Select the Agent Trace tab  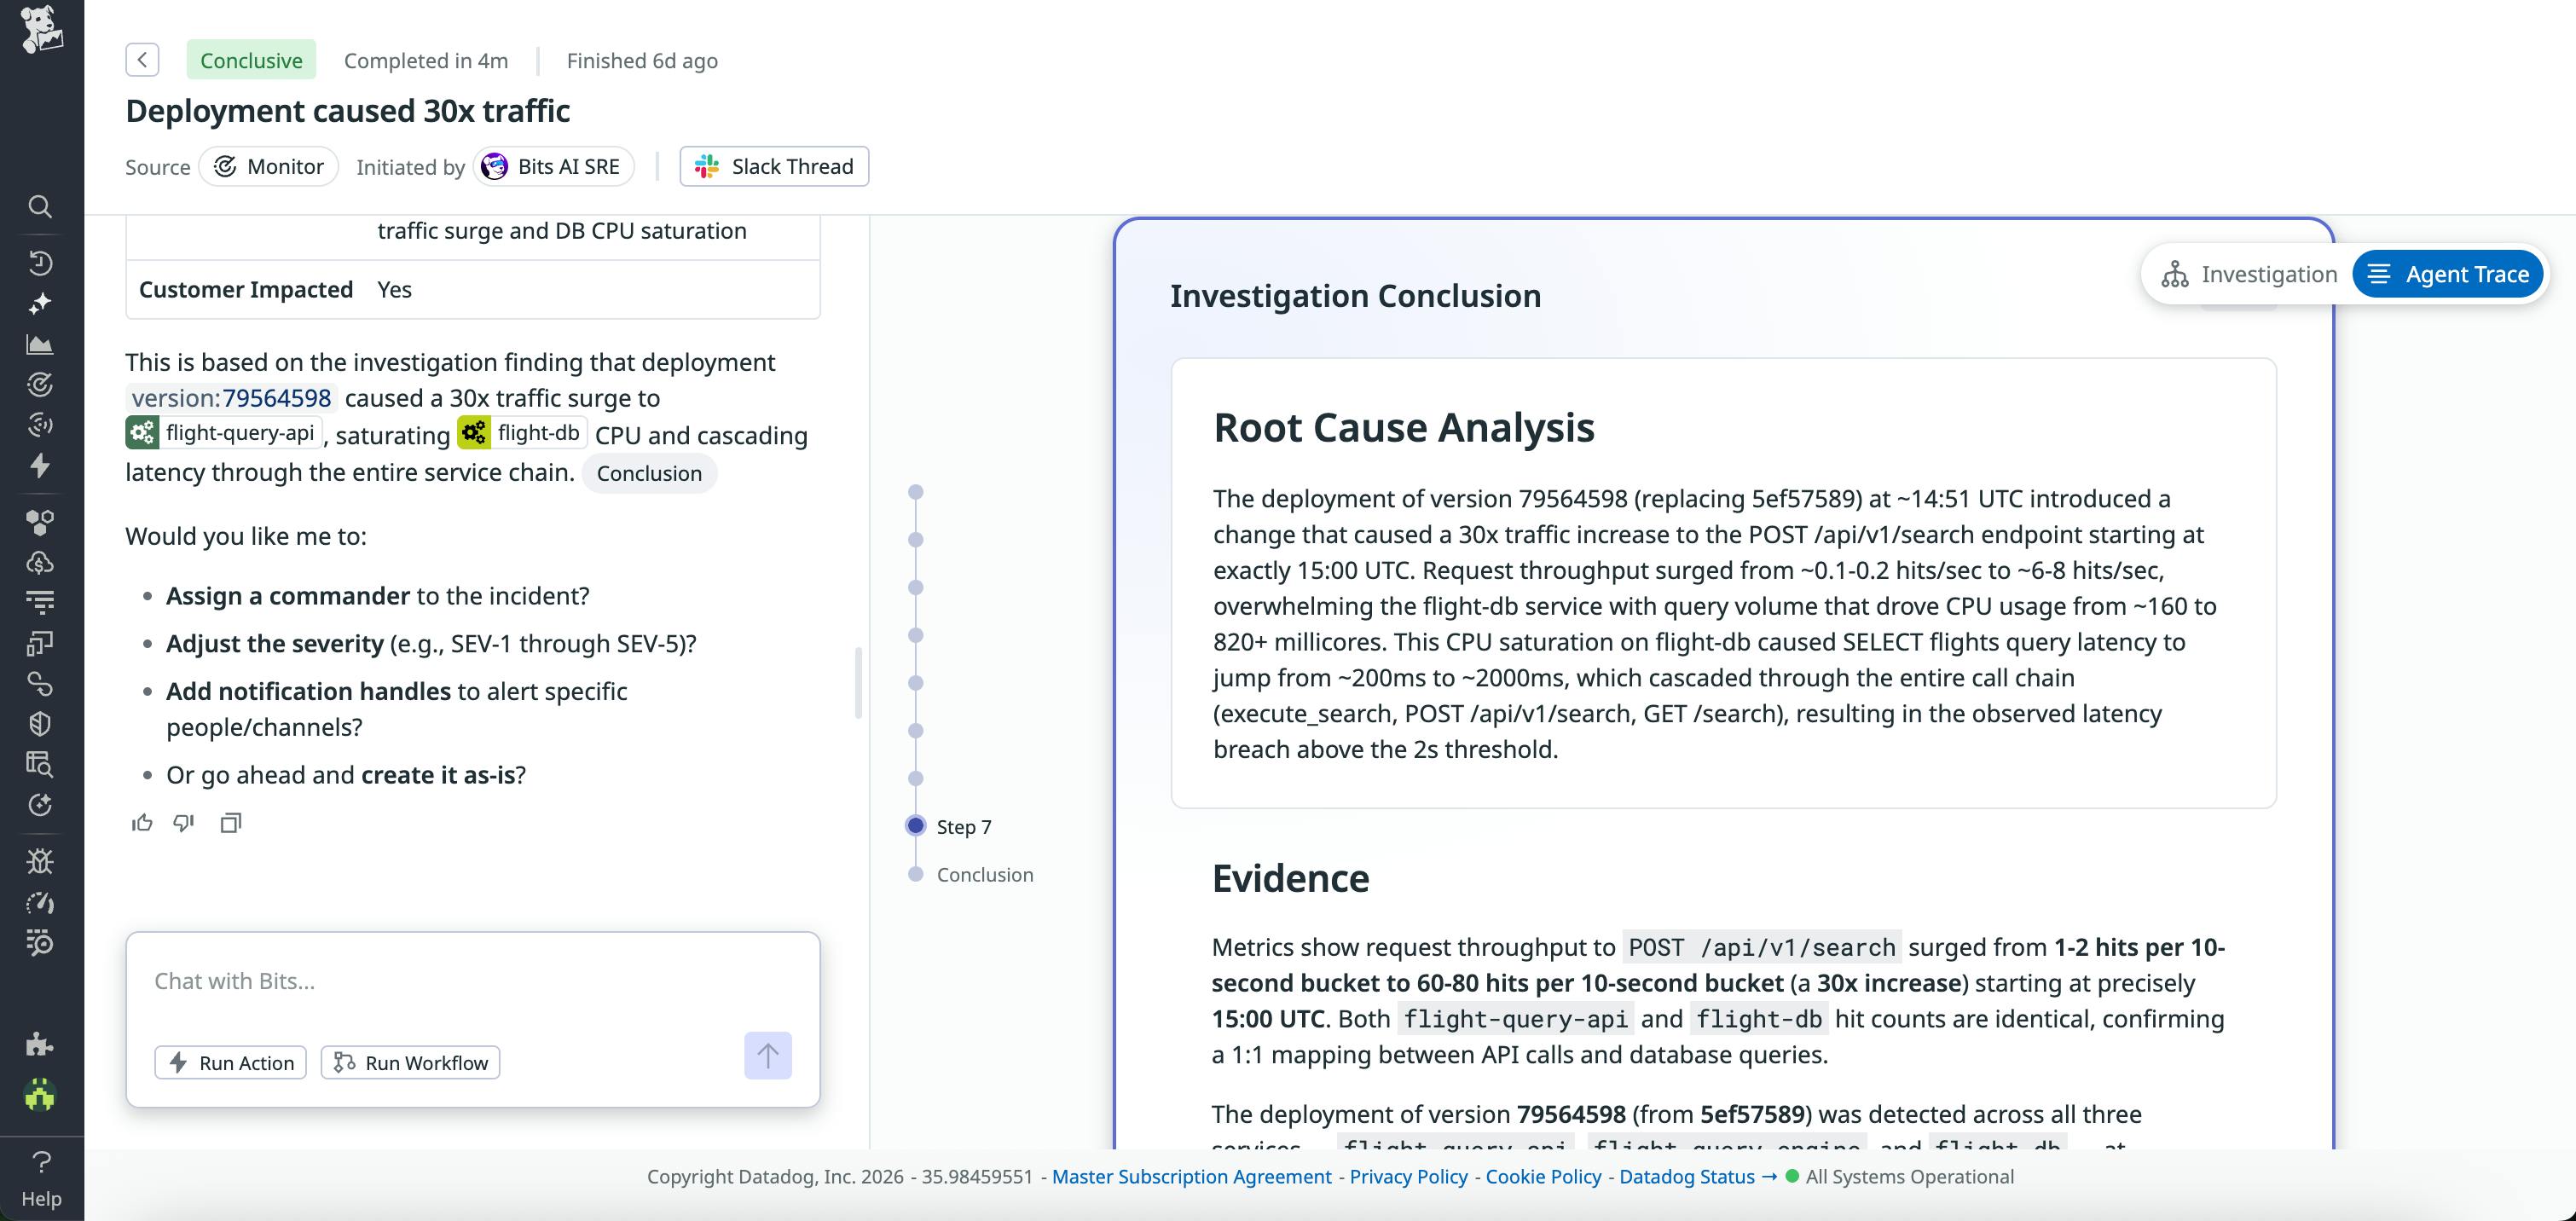point(2447,273)
